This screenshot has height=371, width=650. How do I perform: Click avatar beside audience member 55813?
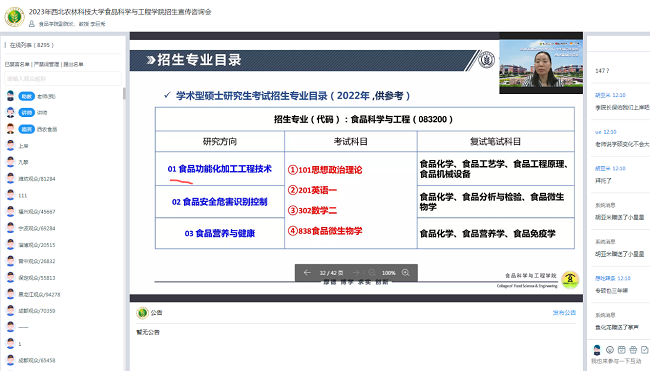click(10, 277)
